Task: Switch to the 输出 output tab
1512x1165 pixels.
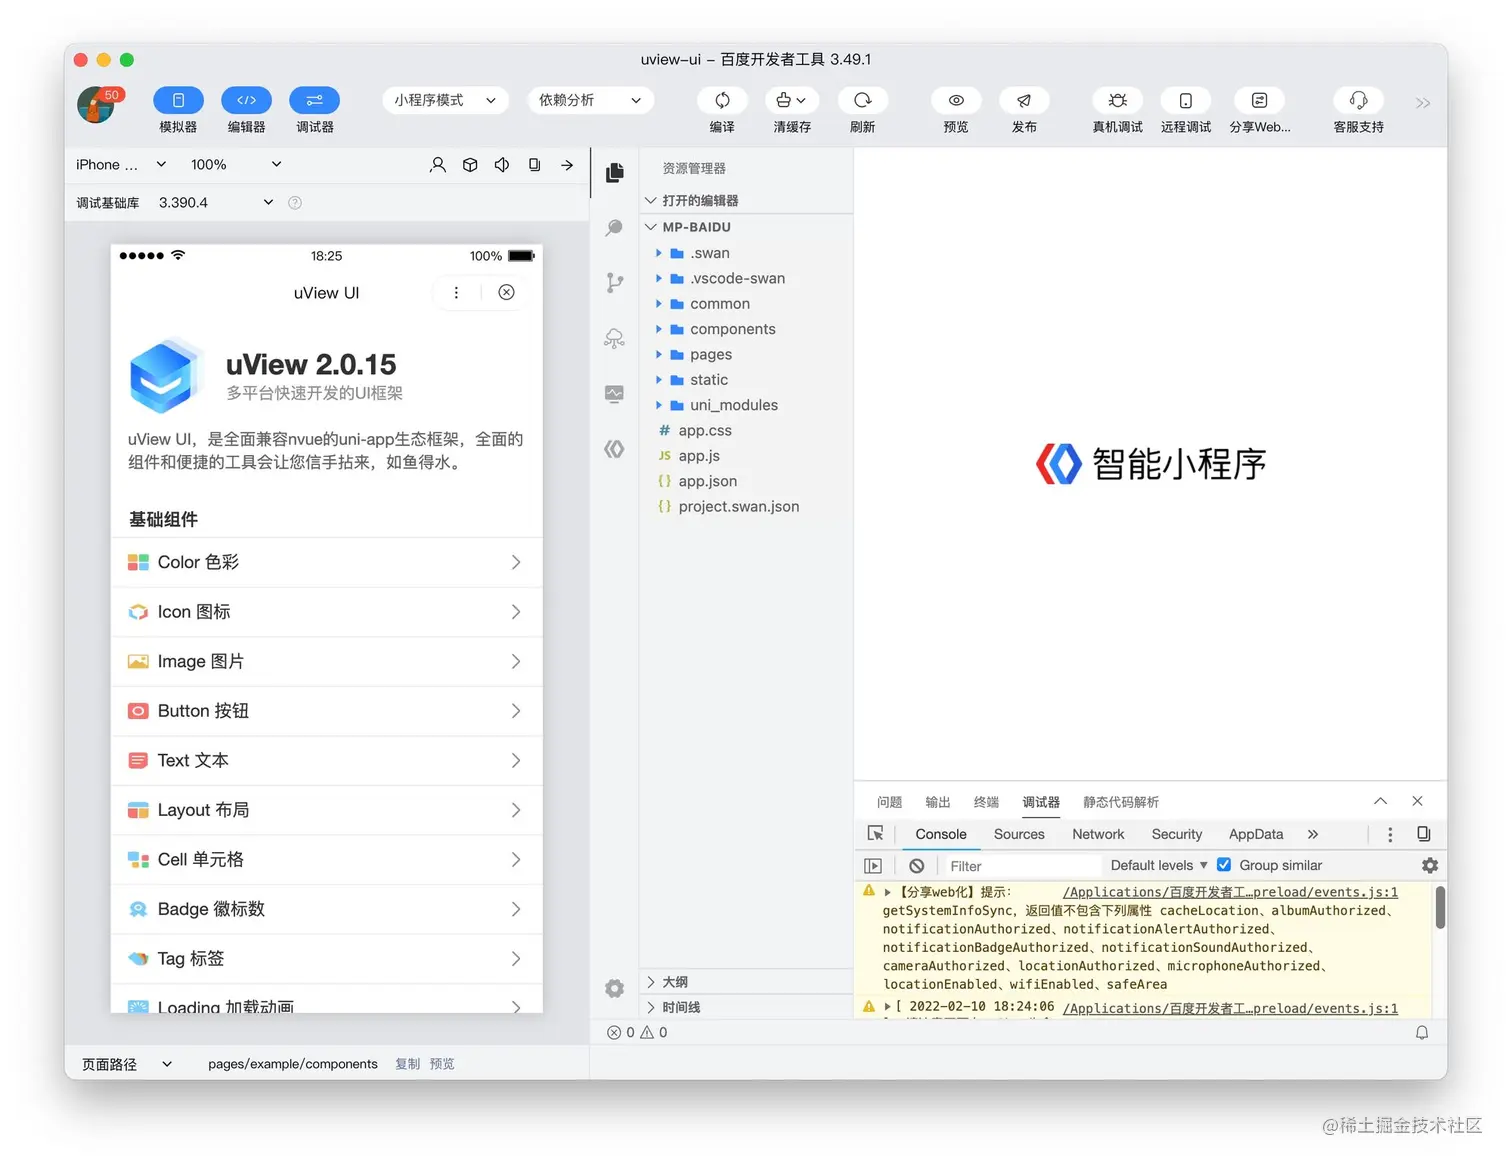Action: coord(938,802)
